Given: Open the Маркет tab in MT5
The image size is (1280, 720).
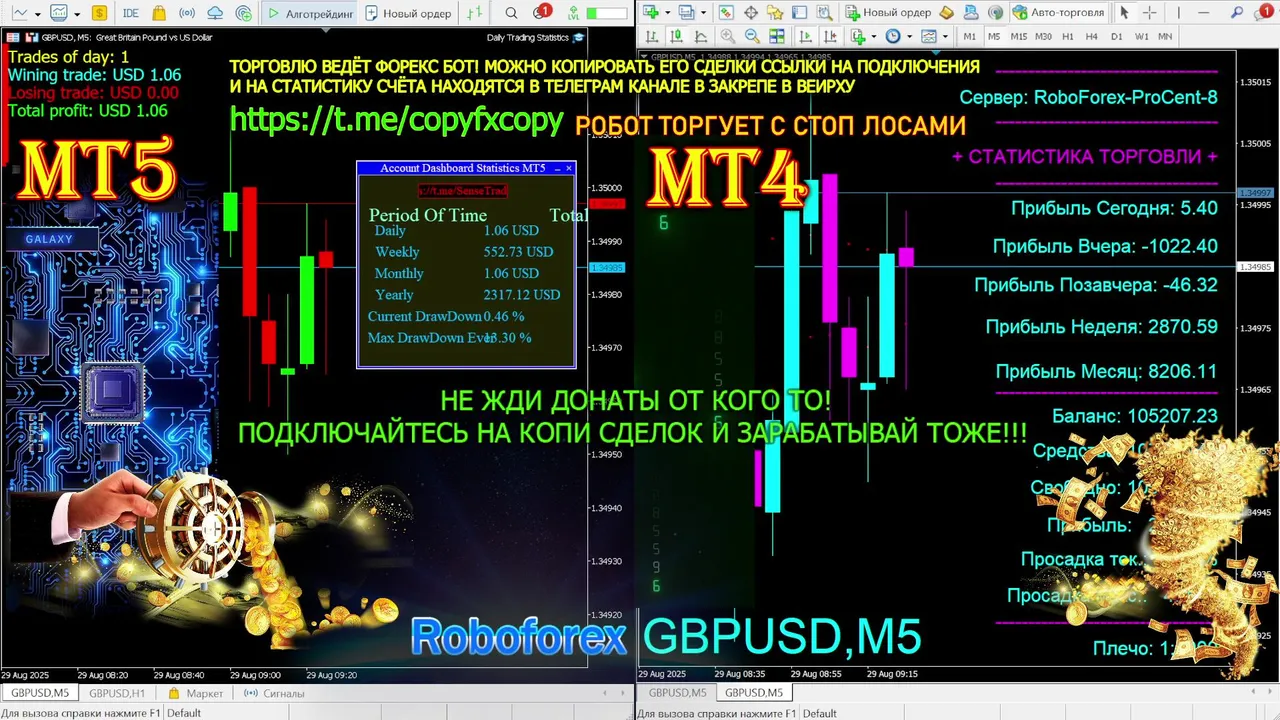Looking at the screenshot, I should coord(195,693).
